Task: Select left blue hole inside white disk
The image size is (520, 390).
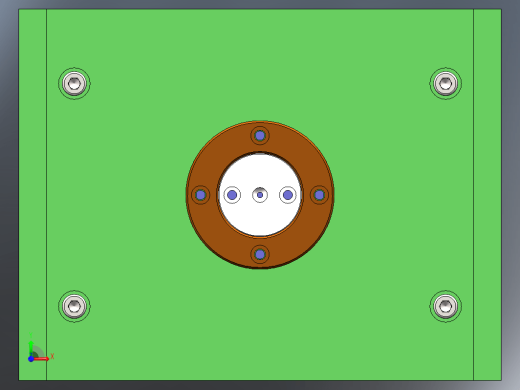Action: 232,195
